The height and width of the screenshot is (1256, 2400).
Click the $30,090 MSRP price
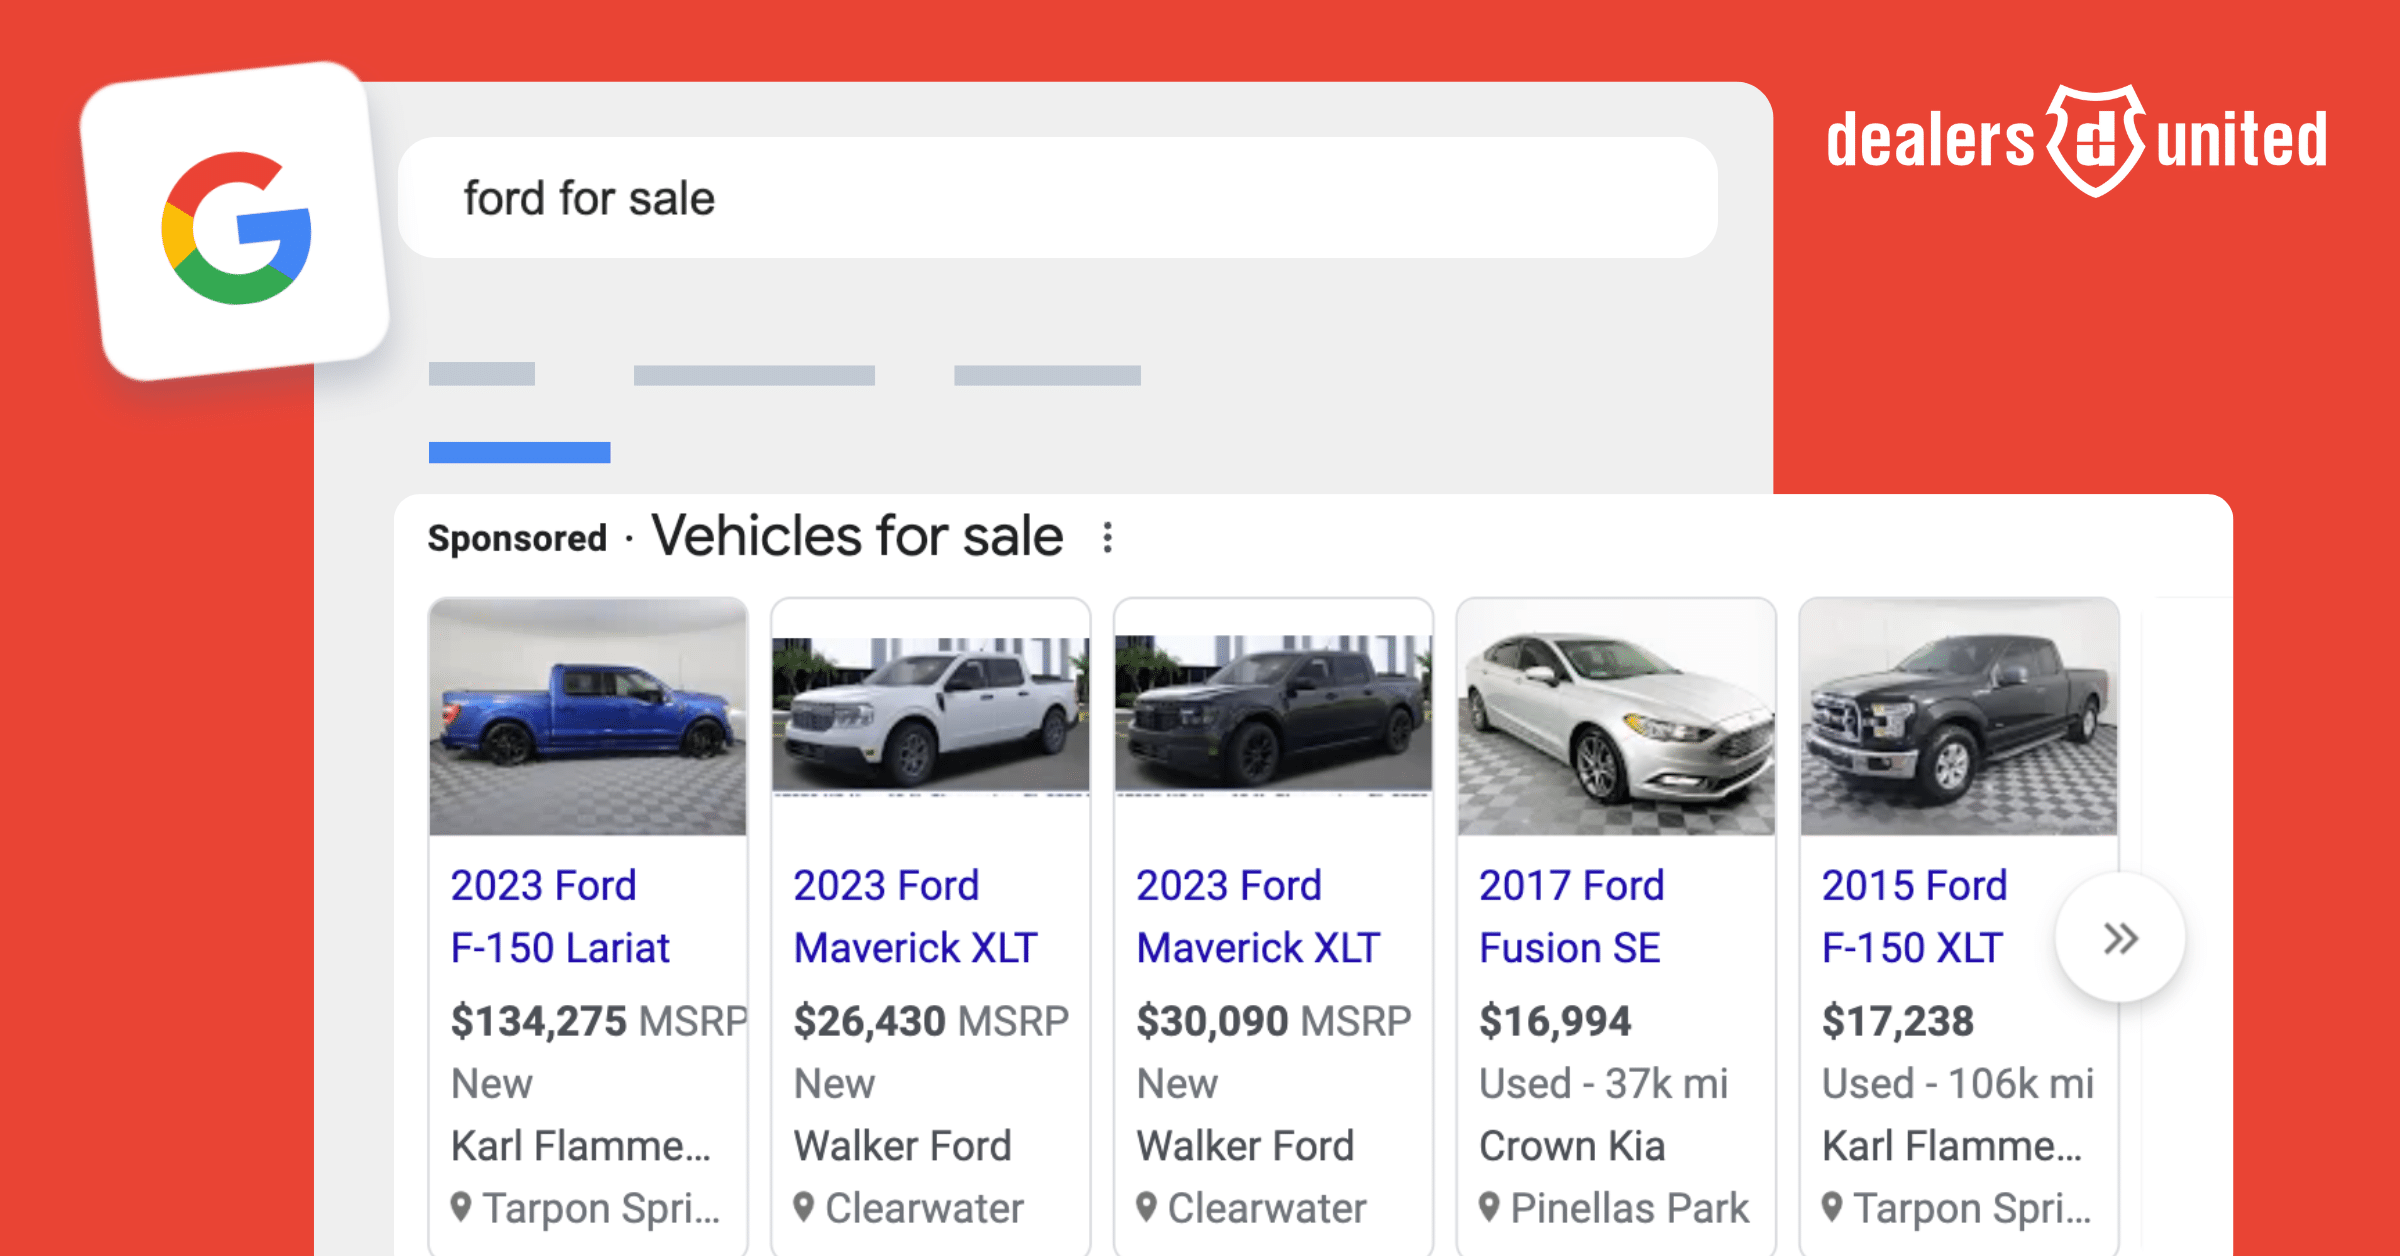[x=1274, y=1021]
